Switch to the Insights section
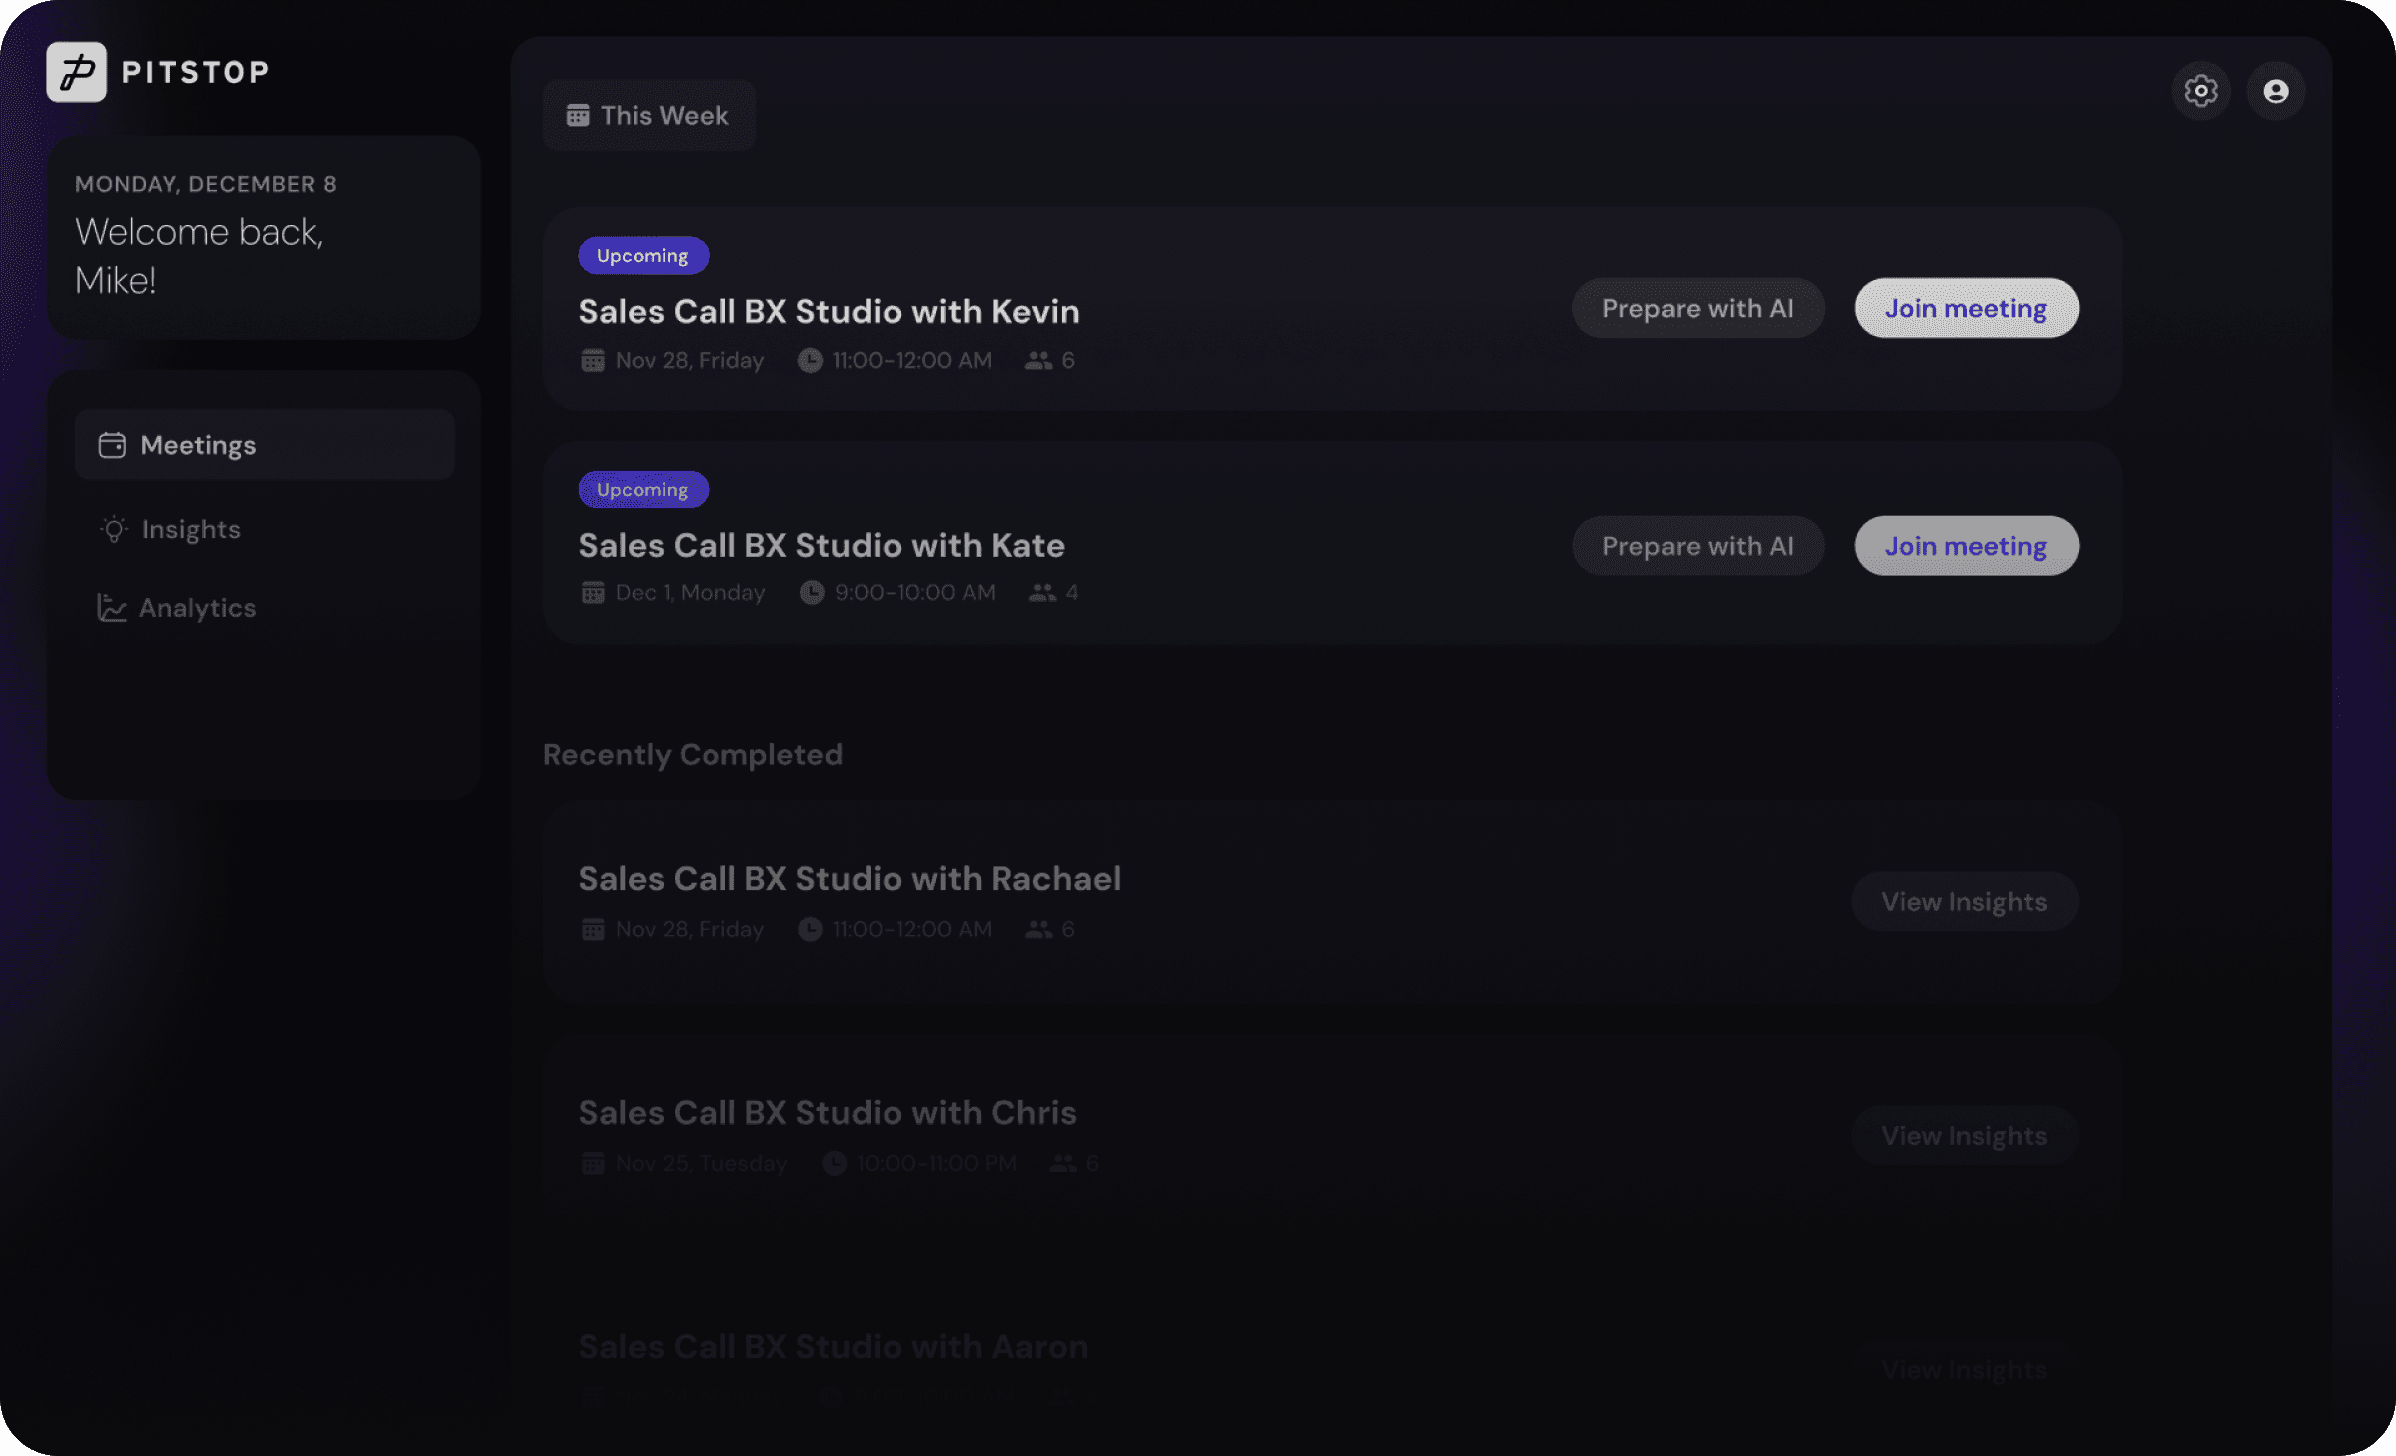This screenshot has height=1456, width=2396. click(190, 529)
